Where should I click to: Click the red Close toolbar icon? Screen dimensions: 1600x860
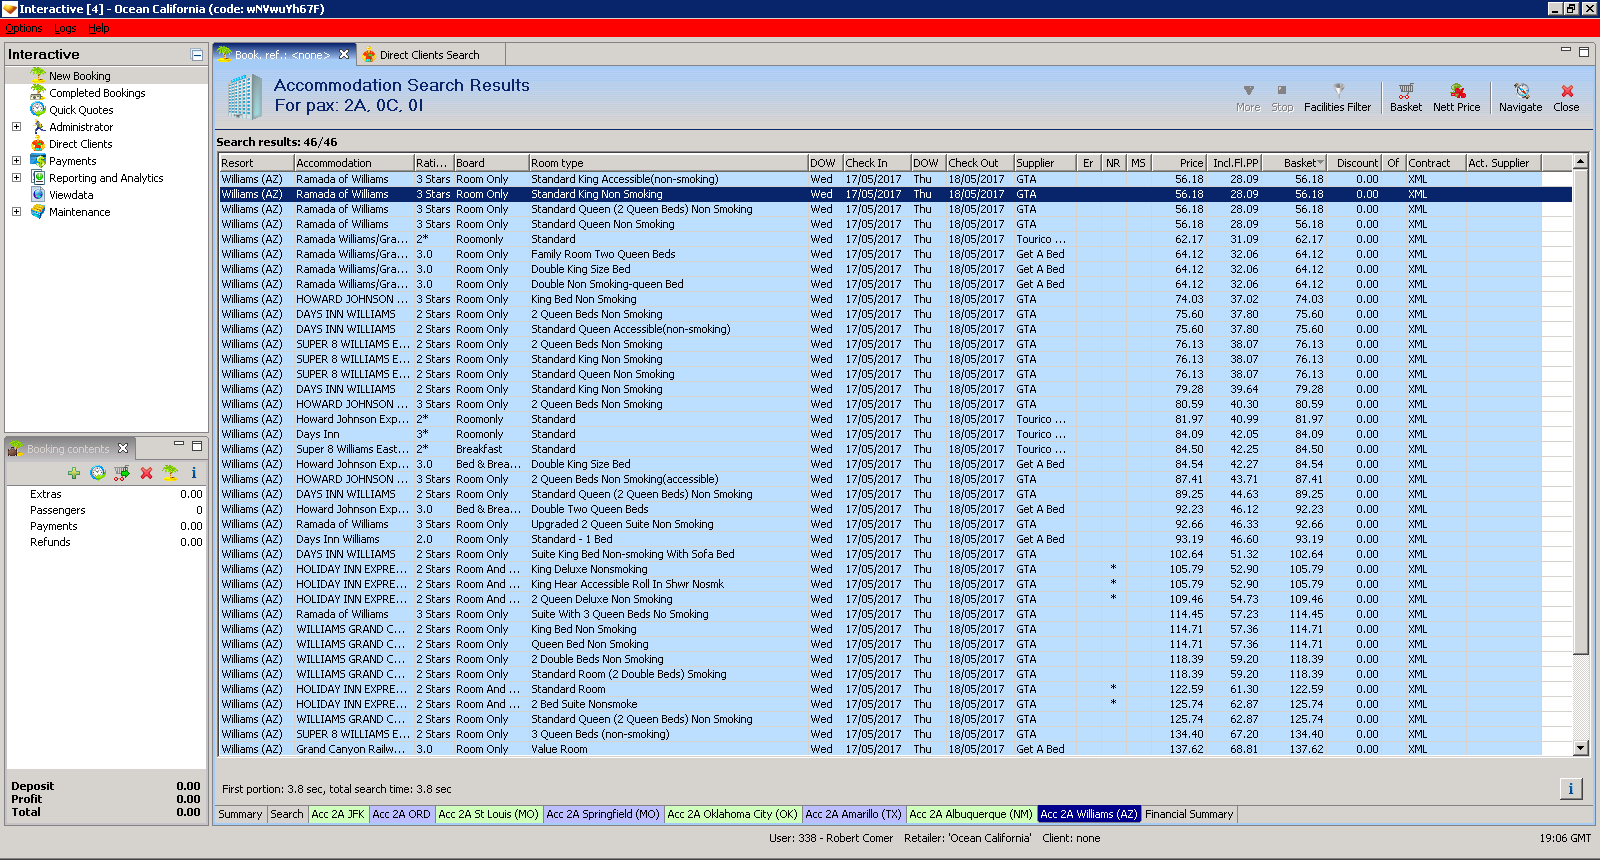(x=1566, y=97)
